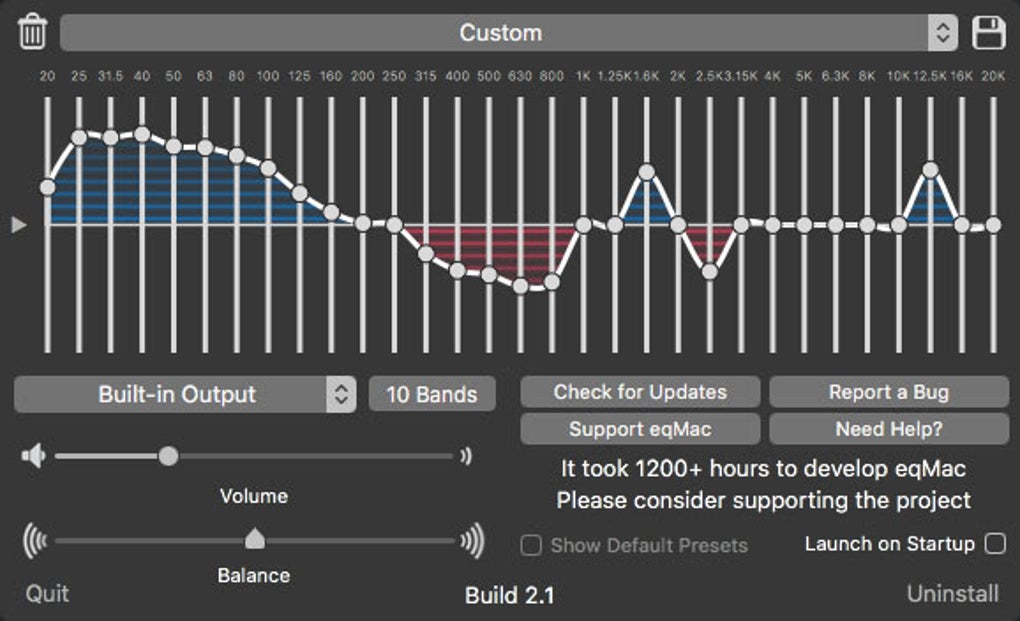Screen dimensions: 1020x621
Task: Click the right balance speaker icon
Action: pos(472,541)
